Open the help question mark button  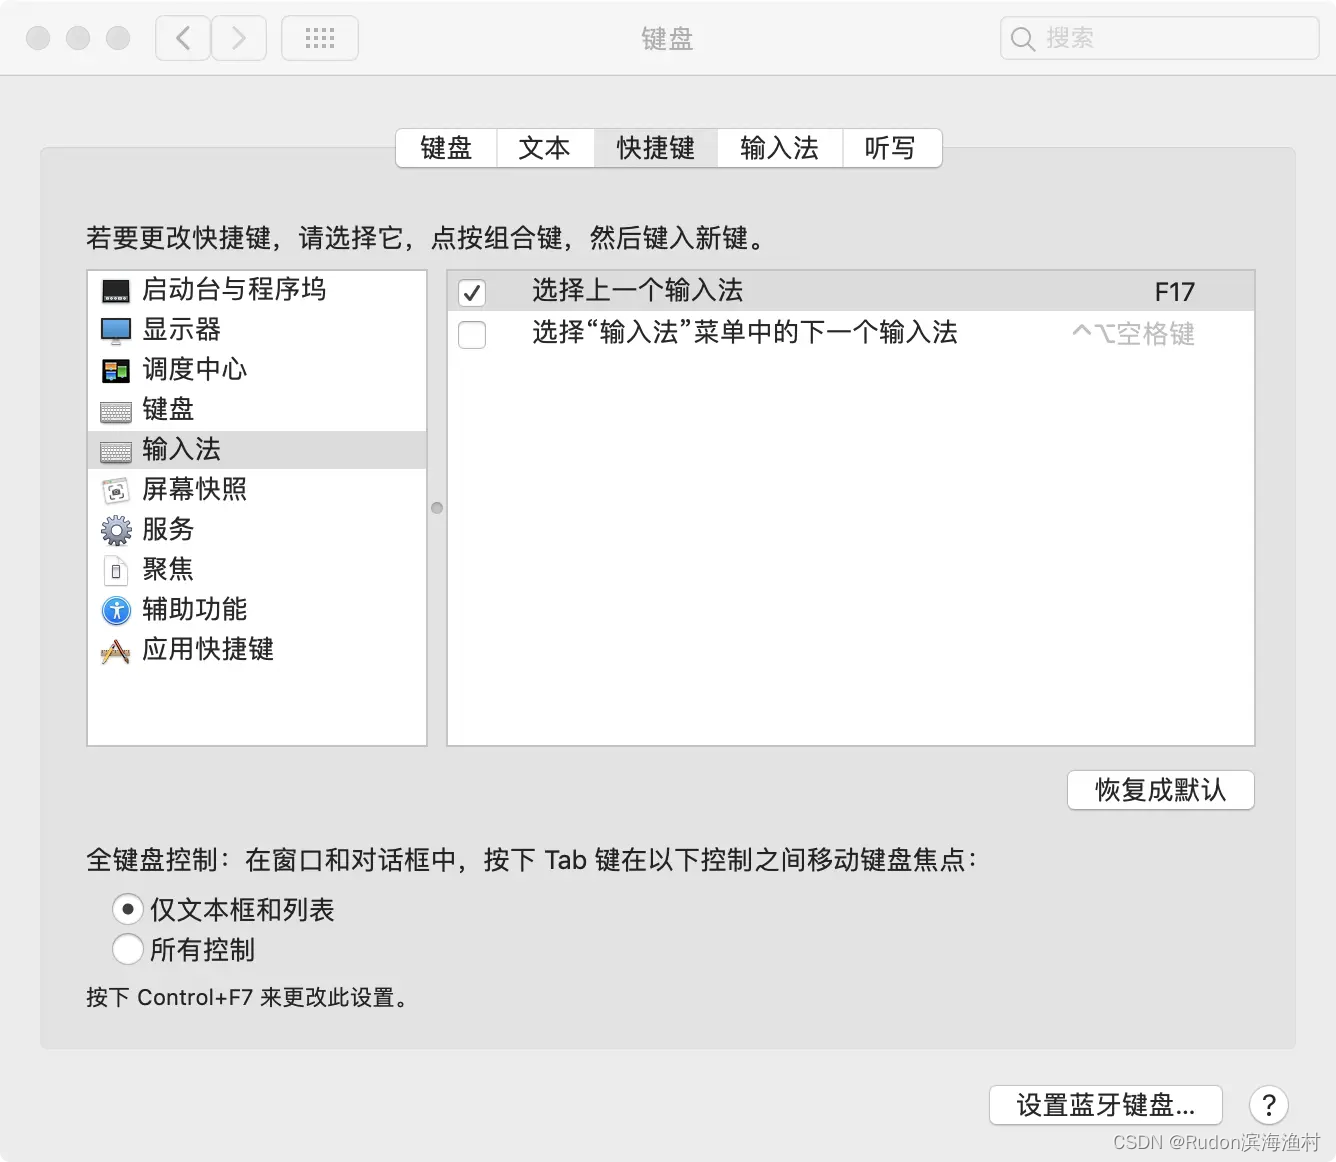coord(1269,1105)
